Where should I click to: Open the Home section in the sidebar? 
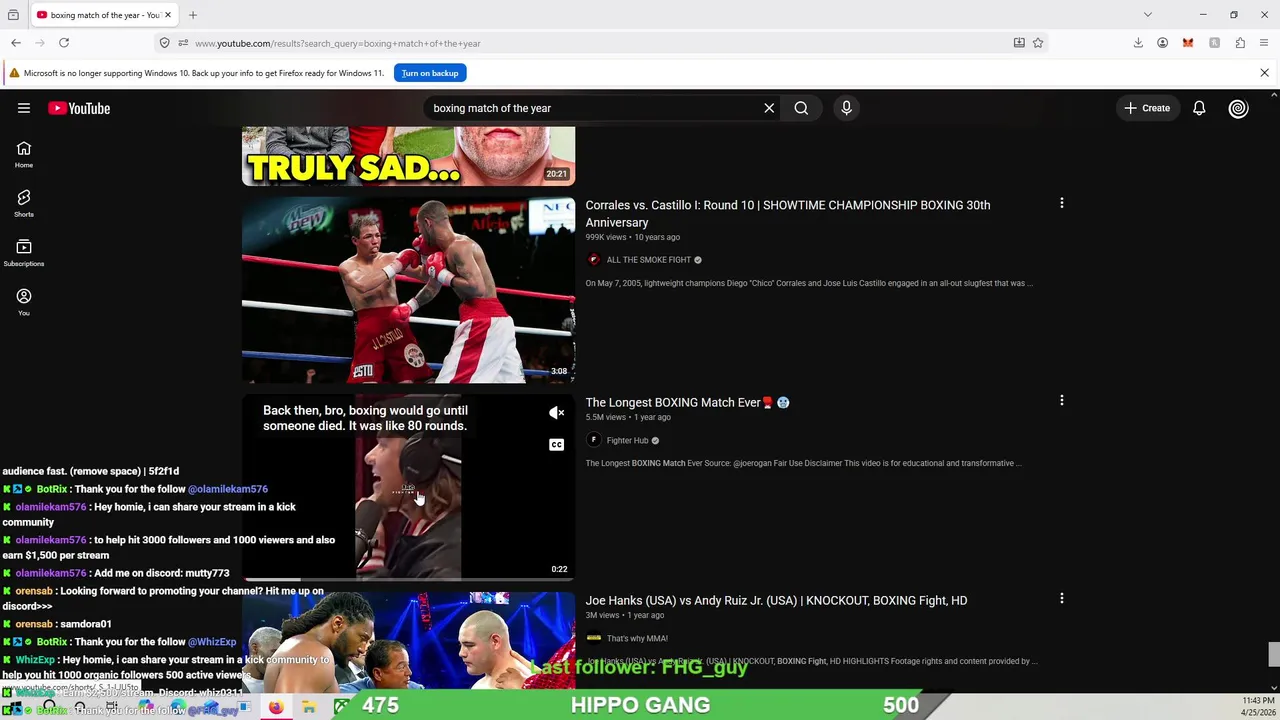24,155
